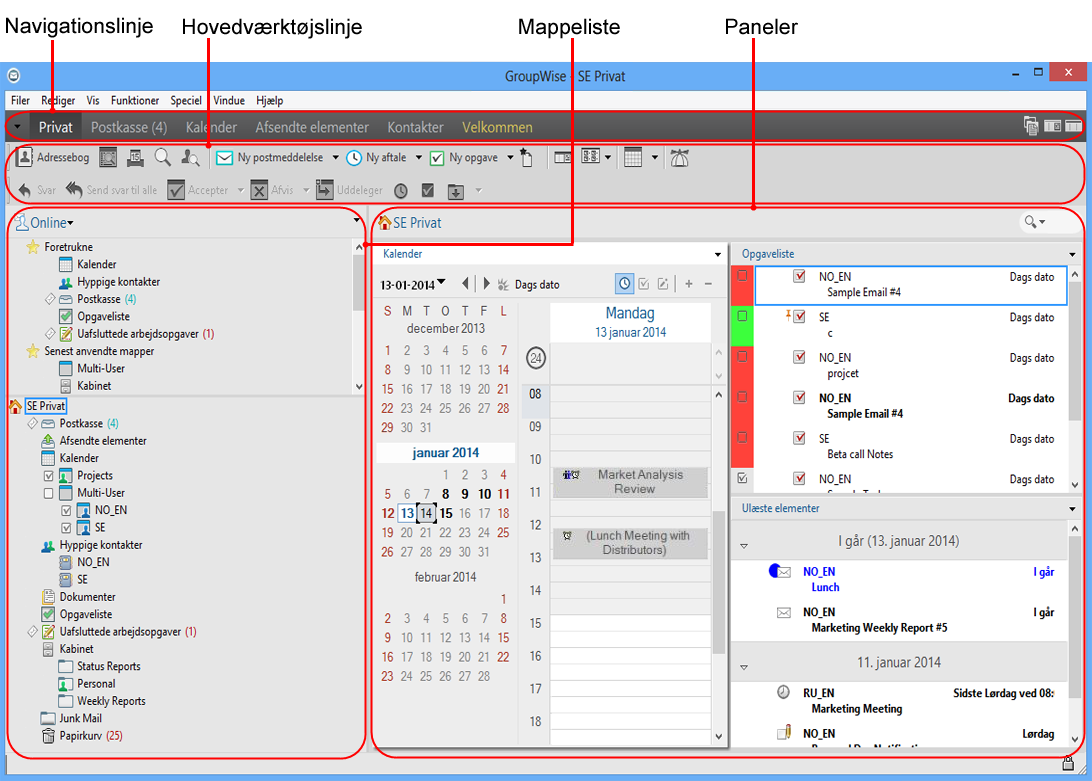1092x781 pixels.
Task: Open the Funktioner menu
Action: (x=134, y=100)
